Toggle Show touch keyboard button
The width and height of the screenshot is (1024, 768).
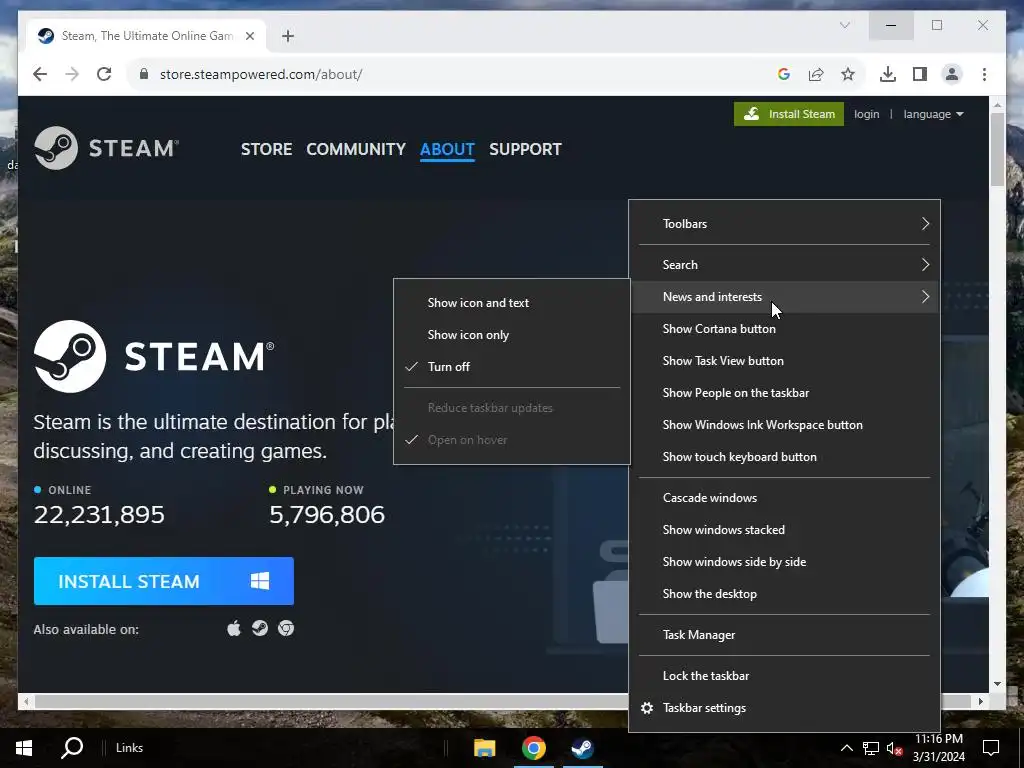point(784,456)
